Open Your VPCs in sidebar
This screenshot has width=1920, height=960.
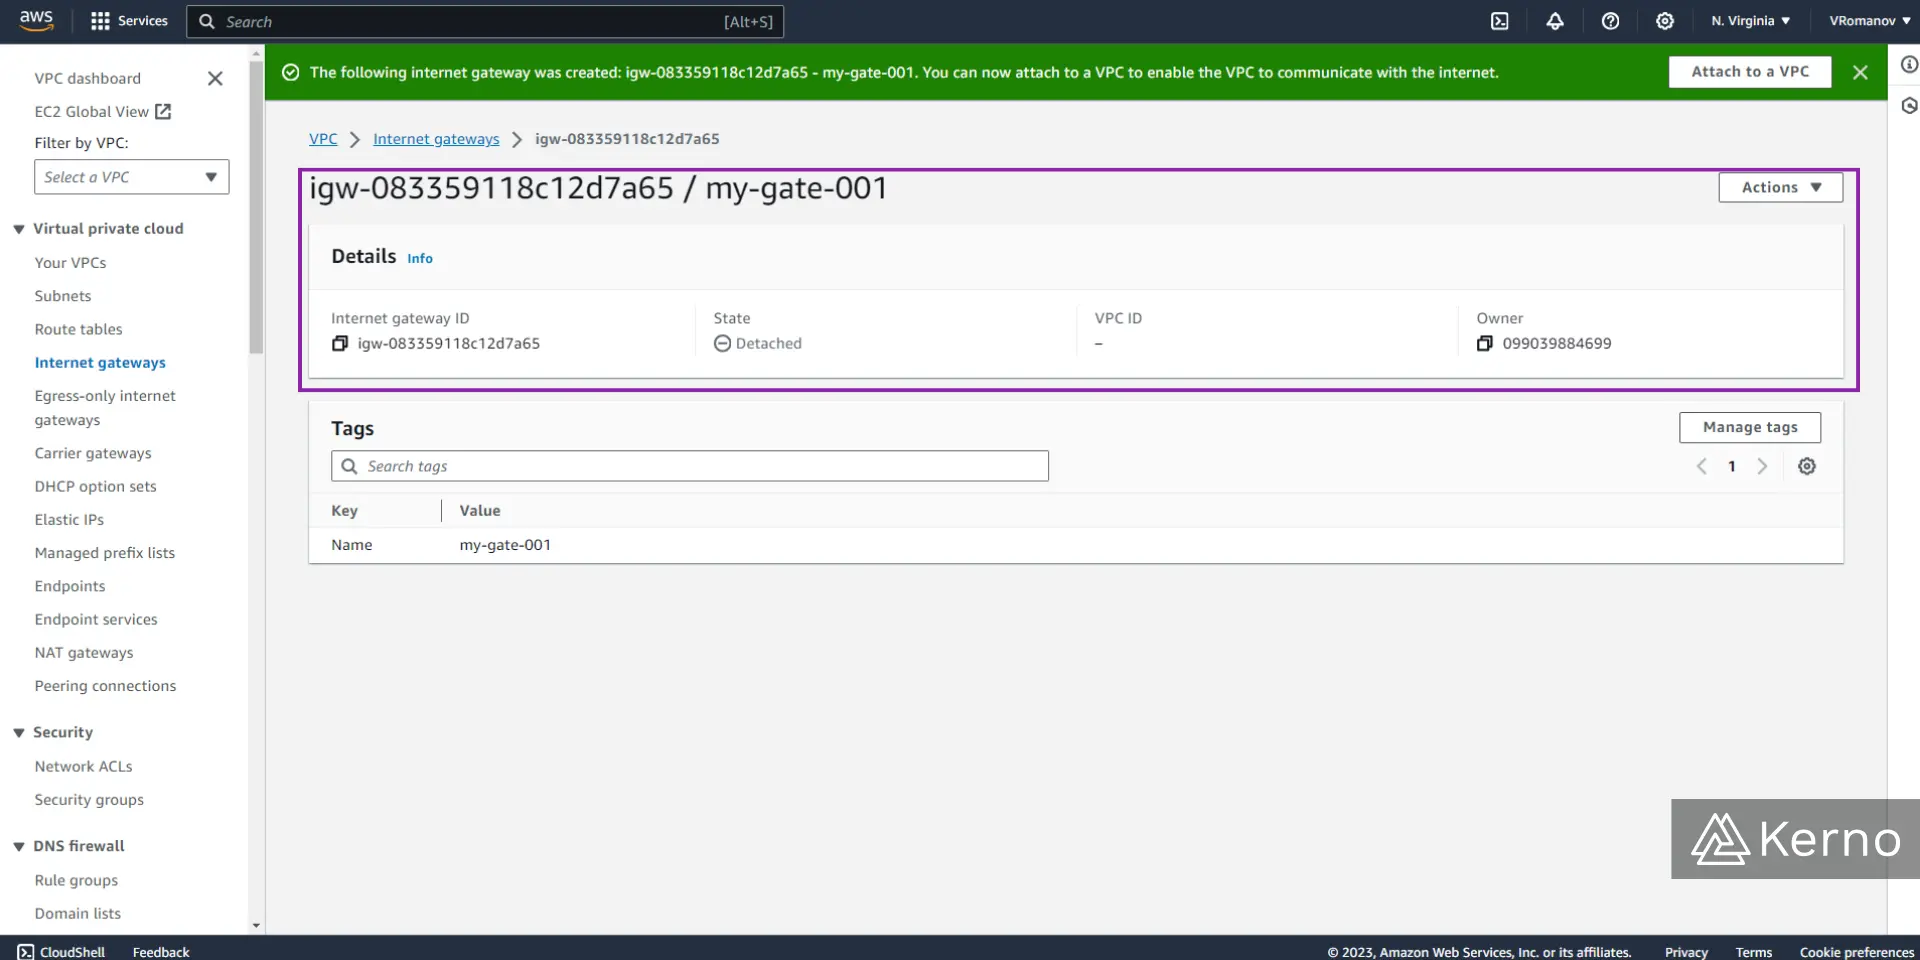click(x=70, y=262)
